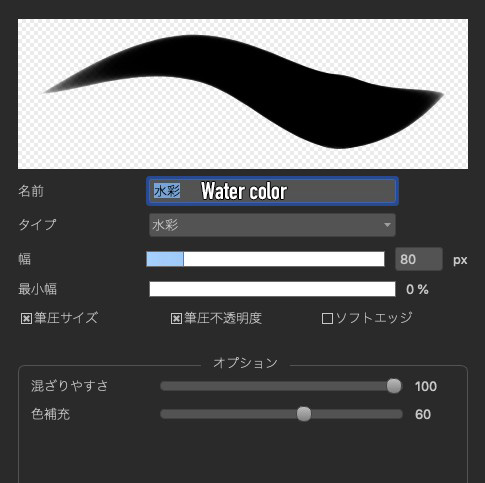Screen dimensions: 485x483
Task: Click the 筆圧不透明度 label text
Action: 223,318
